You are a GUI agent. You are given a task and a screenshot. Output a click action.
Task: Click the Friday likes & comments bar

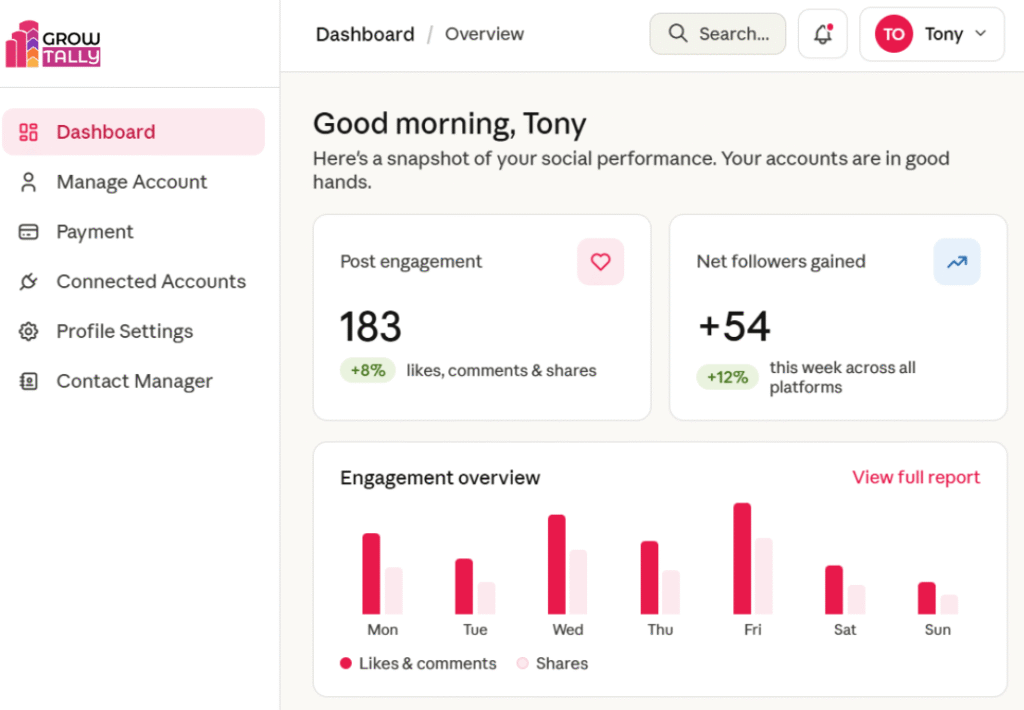(742, 558)
